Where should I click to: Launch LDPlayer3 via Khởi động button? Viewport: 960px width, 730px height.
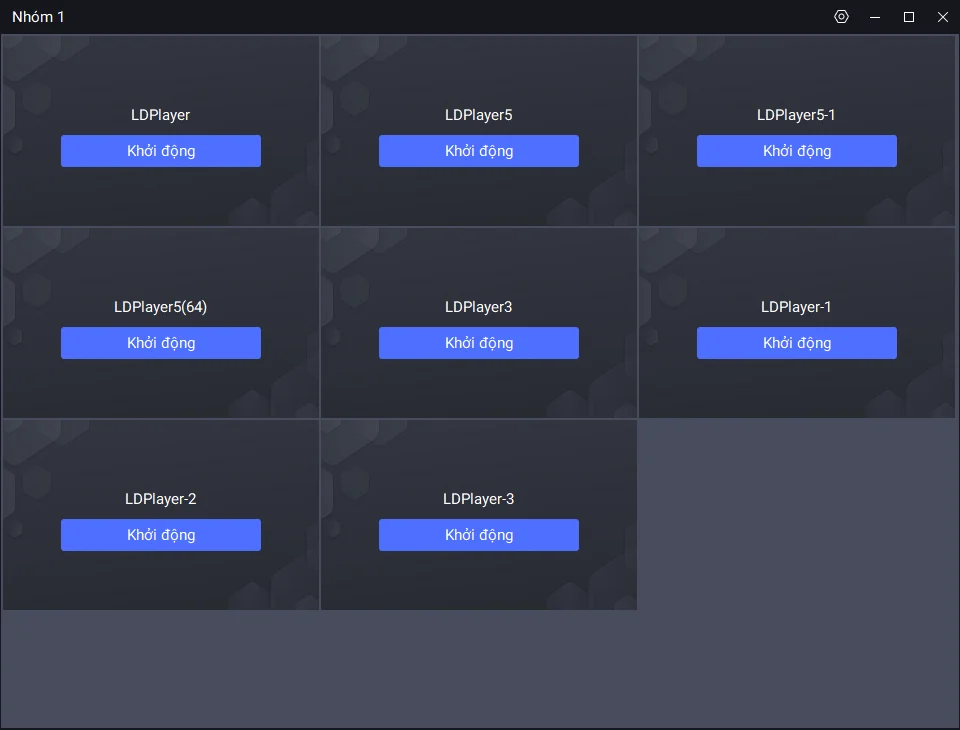point(479,343)
